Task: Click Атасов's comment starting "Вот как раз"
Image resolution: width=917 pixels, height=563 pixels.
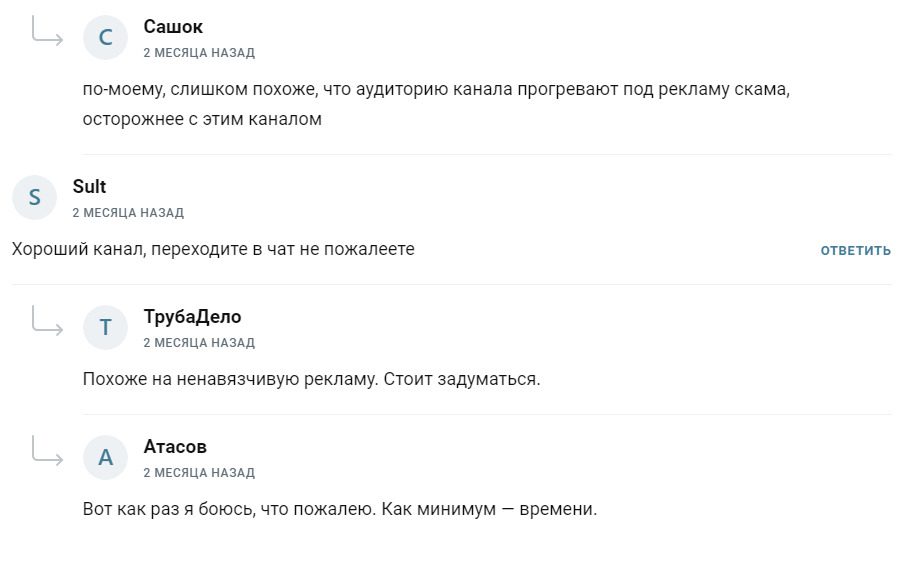Action: point(339,509)
